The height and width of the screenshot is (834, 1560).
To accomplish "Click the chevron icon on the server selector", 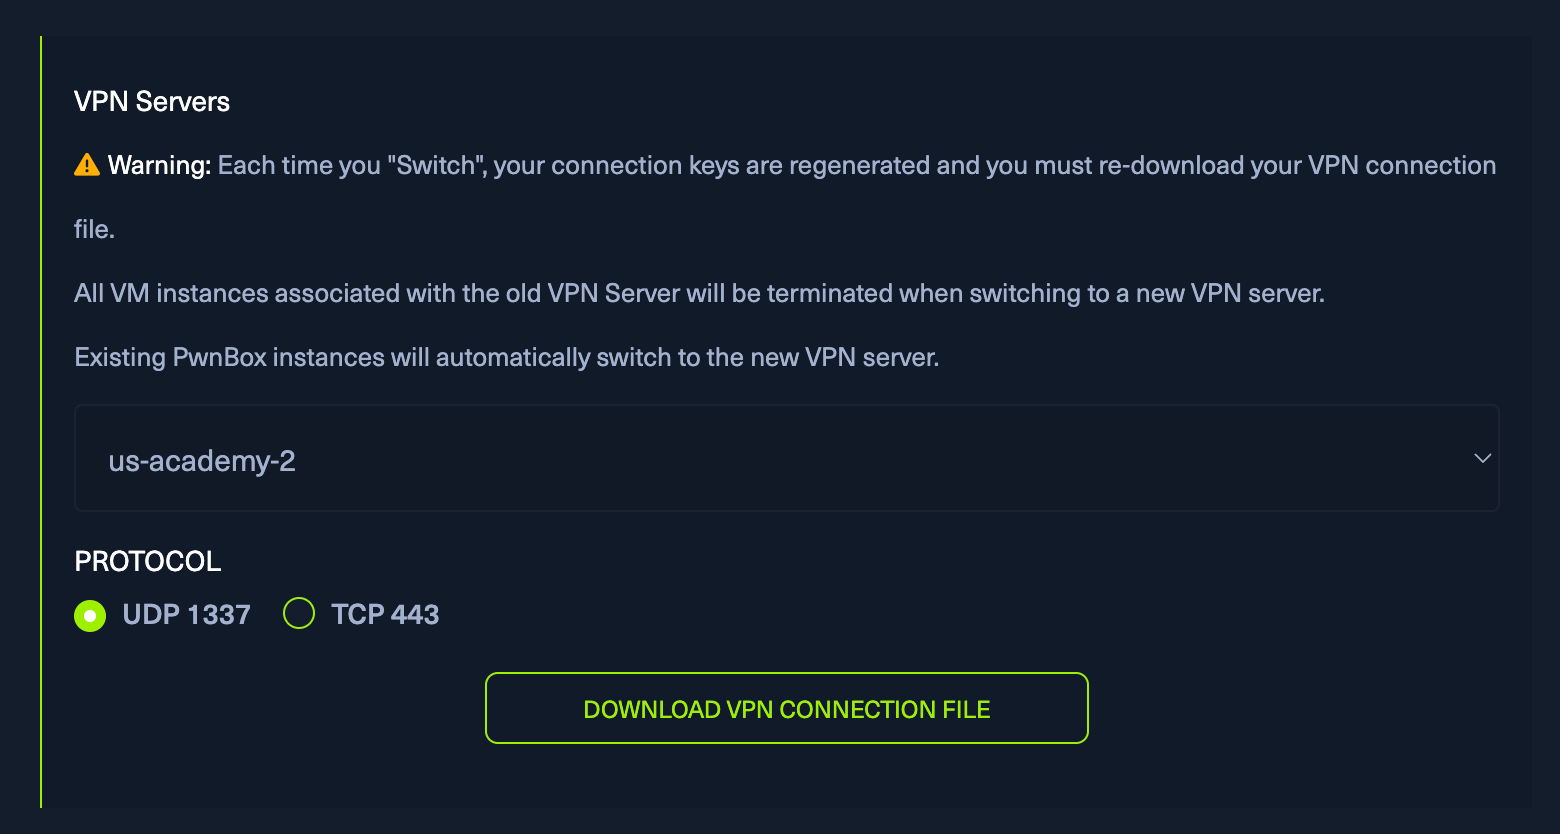I will click(x=1482, y=459).
